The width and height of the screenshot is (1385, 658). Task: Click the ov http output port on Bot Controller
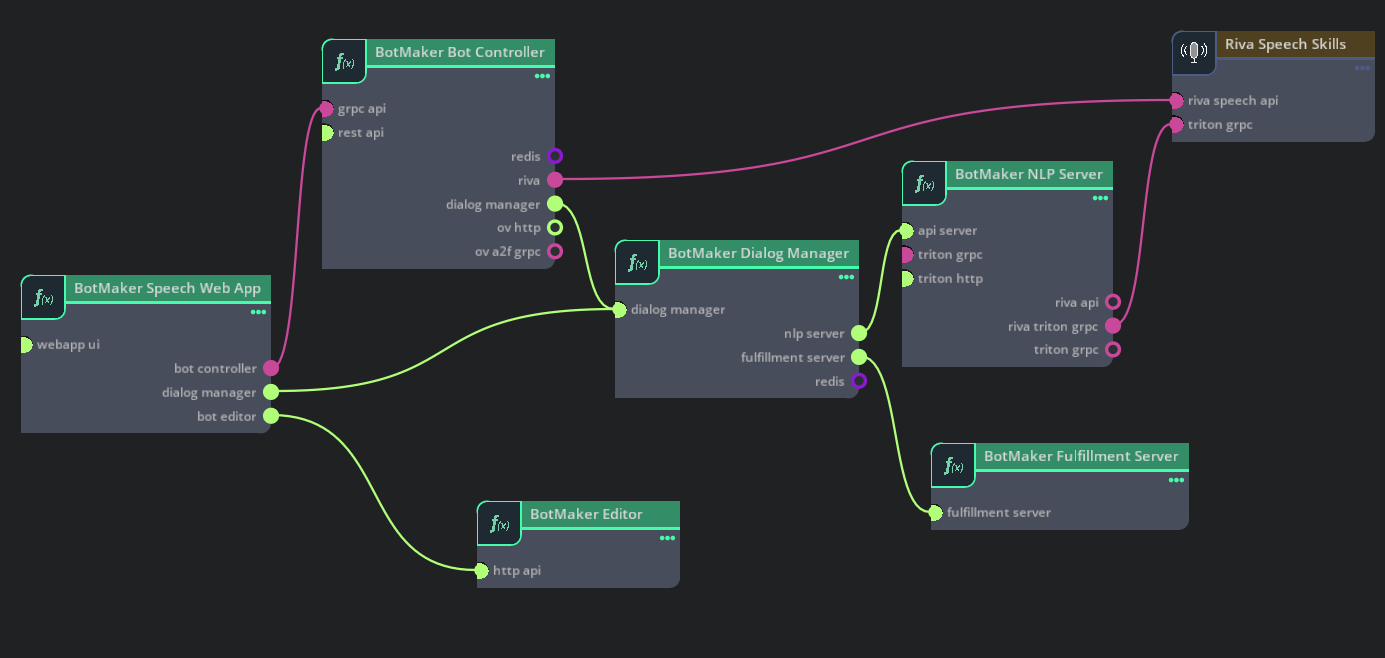click(555, 228)
